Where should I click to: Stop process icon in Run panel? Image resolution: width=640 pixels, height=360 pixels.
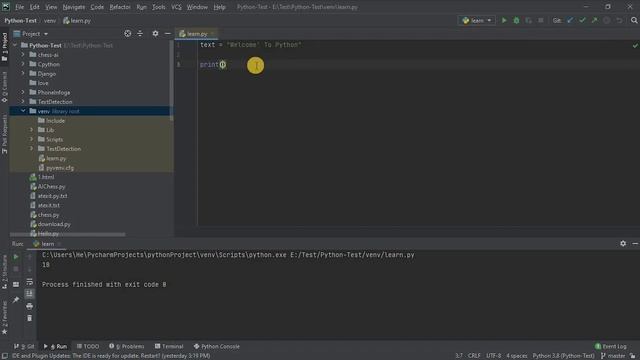16,269
